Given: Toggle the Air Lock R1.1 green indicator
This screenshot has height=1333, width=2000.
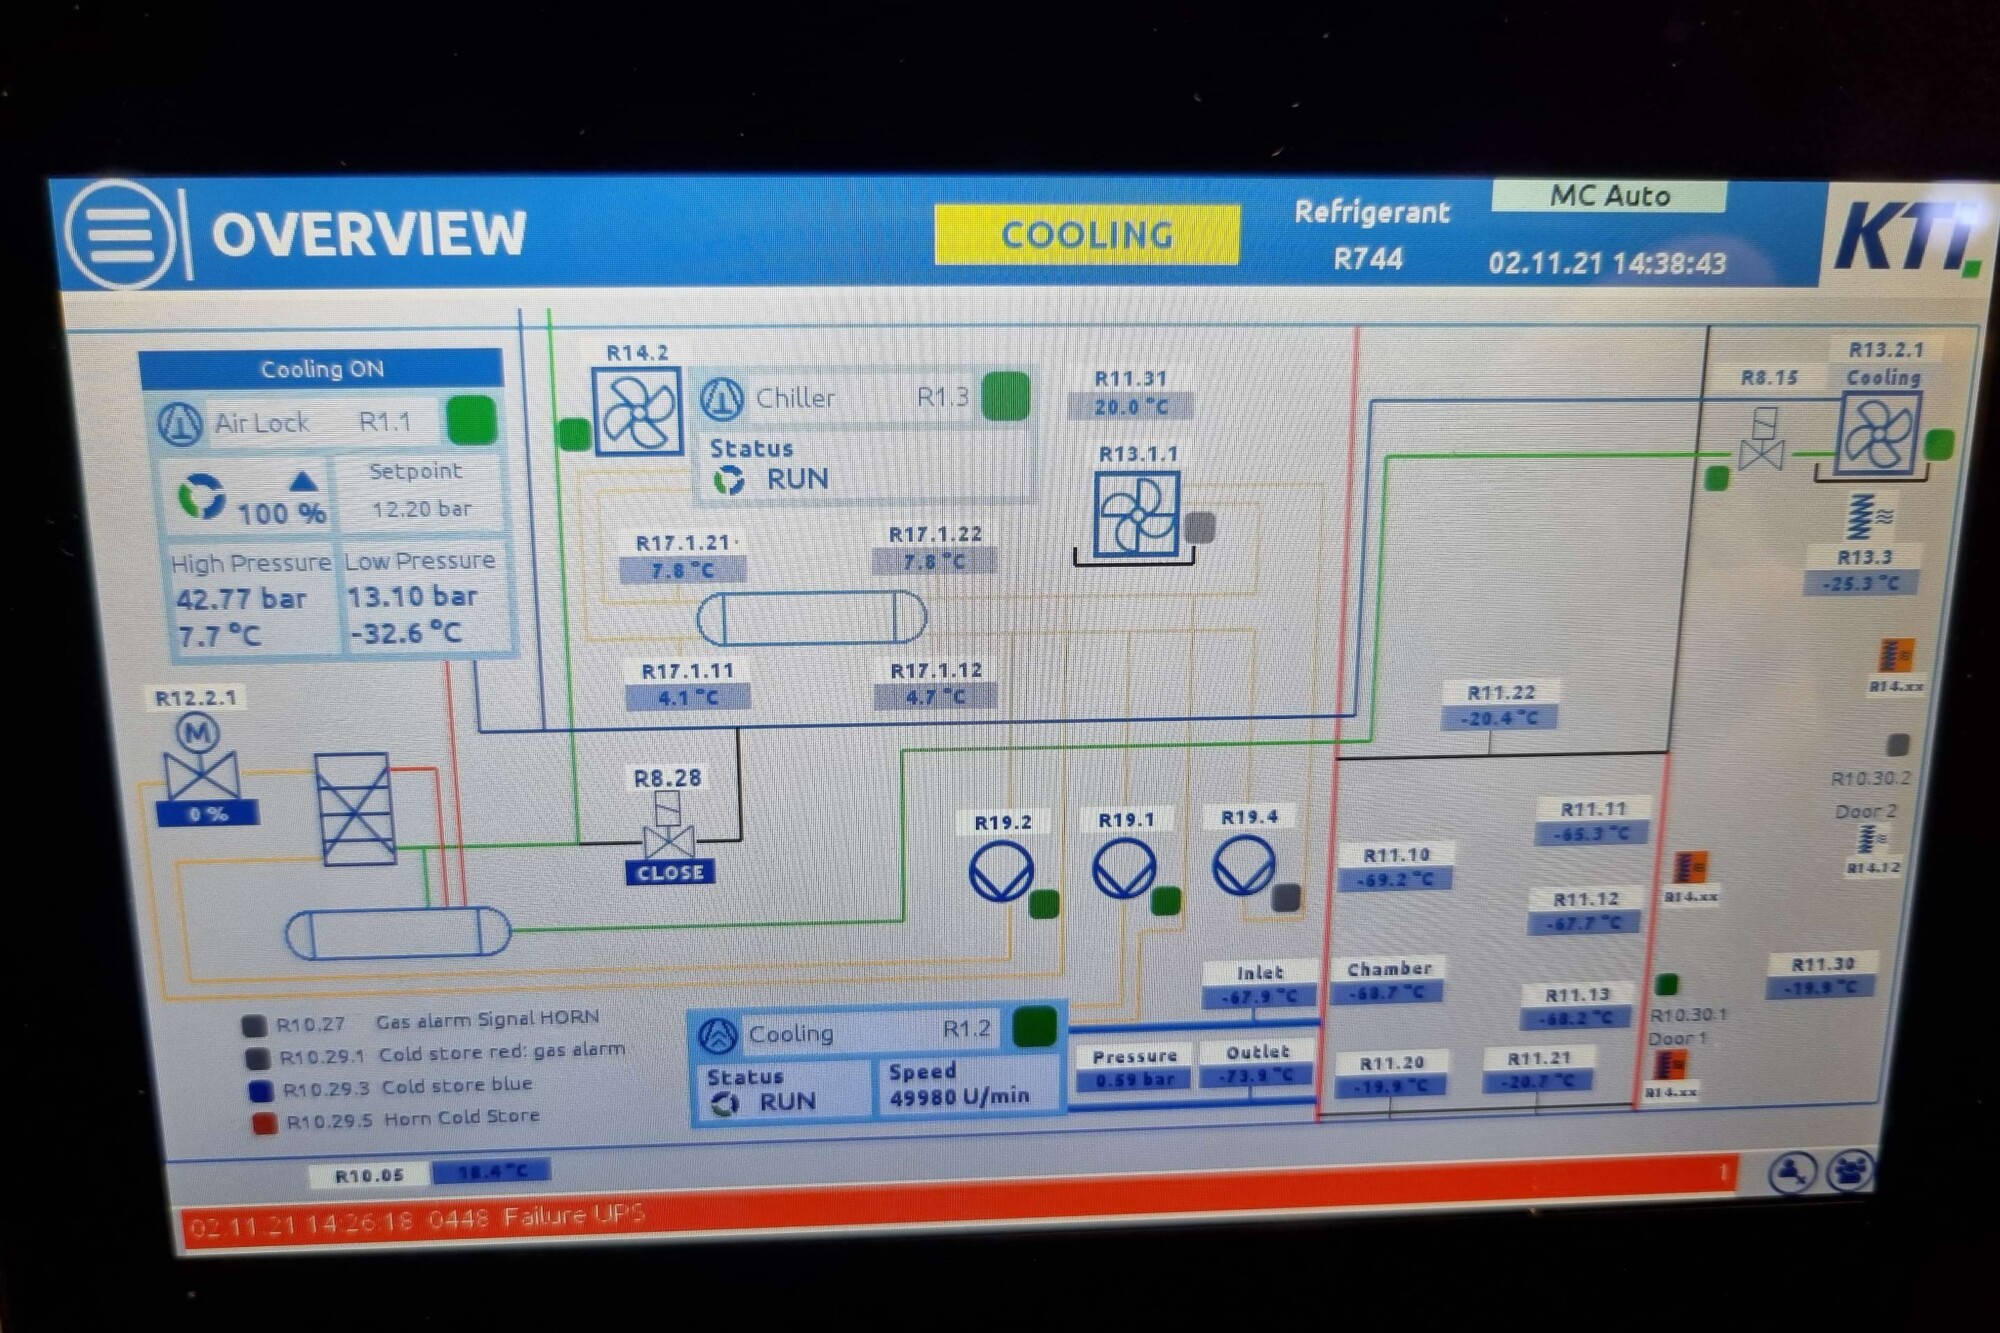Looking at the screenshot, I should [x=471, y=420].
